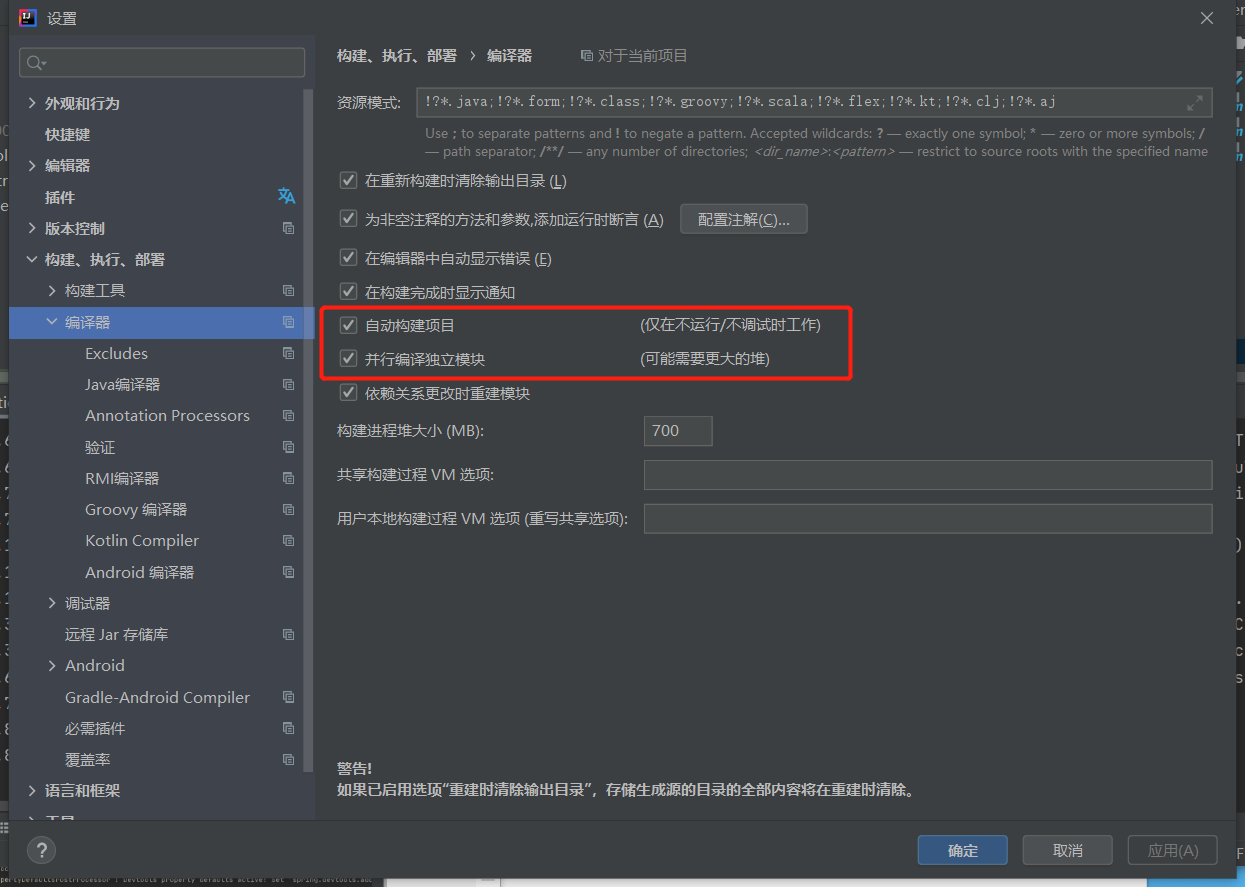Image resolution: width=1245 pixels, height=887 pixels.
Task: Expand the 版本控制 tree node
Action: [32, 228]
